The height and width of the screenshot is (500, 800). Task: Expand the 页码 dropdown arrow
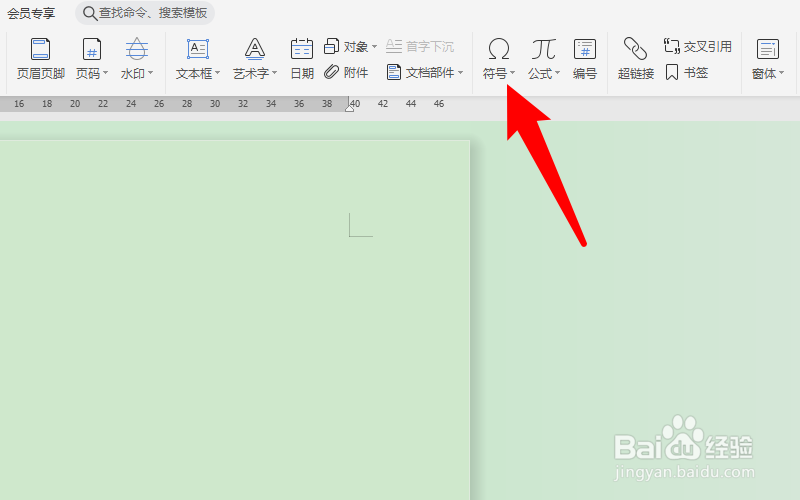pos(106,73)
